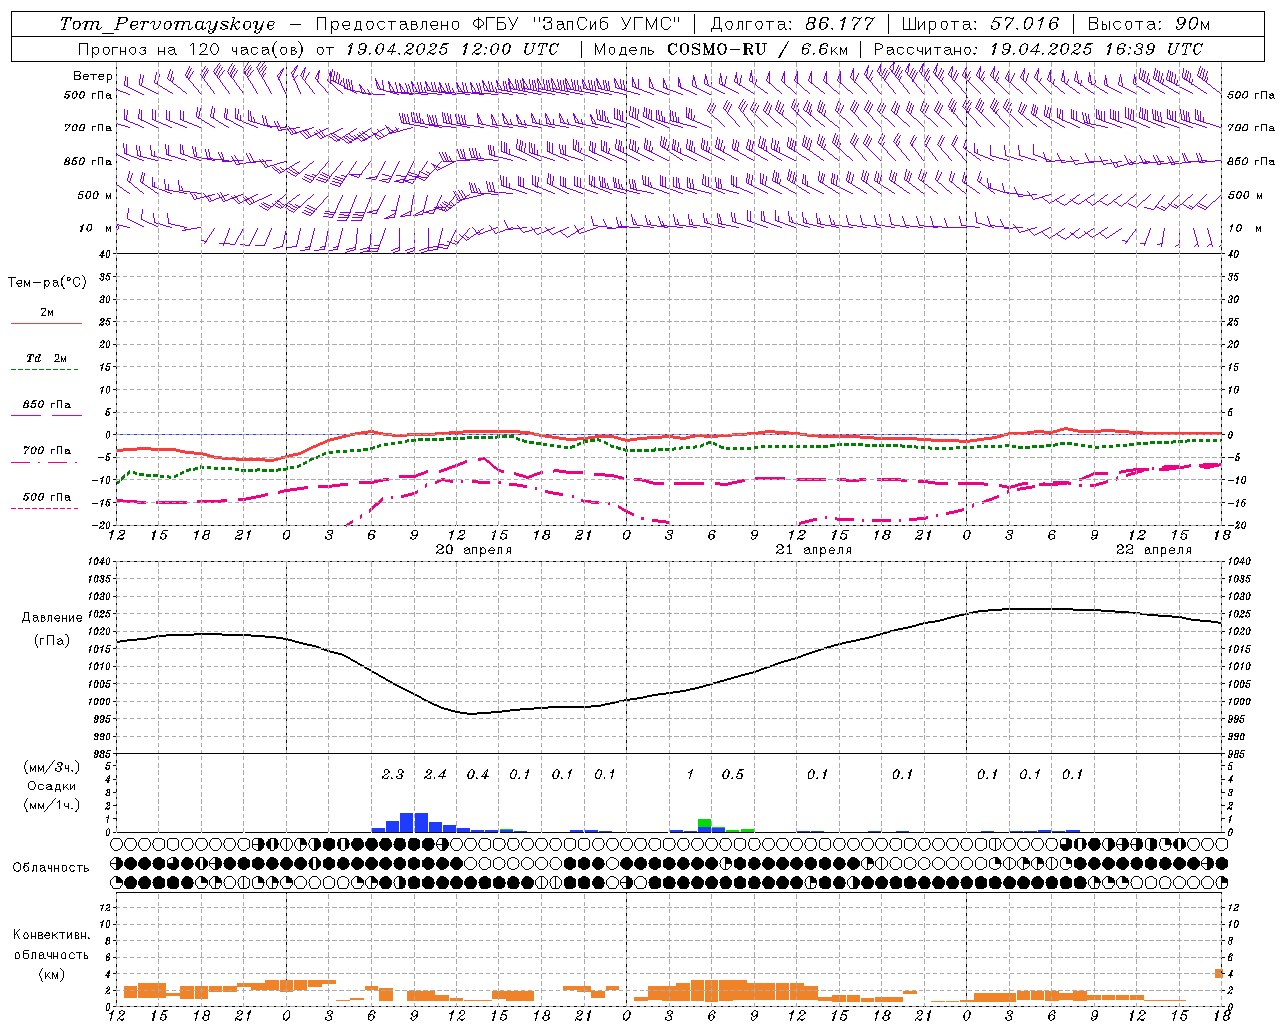Image resolution: width=1280 pixels, height=1024 pixels.
Task: Click the Долгота: 86.177 value
Action: click(792, 24)
